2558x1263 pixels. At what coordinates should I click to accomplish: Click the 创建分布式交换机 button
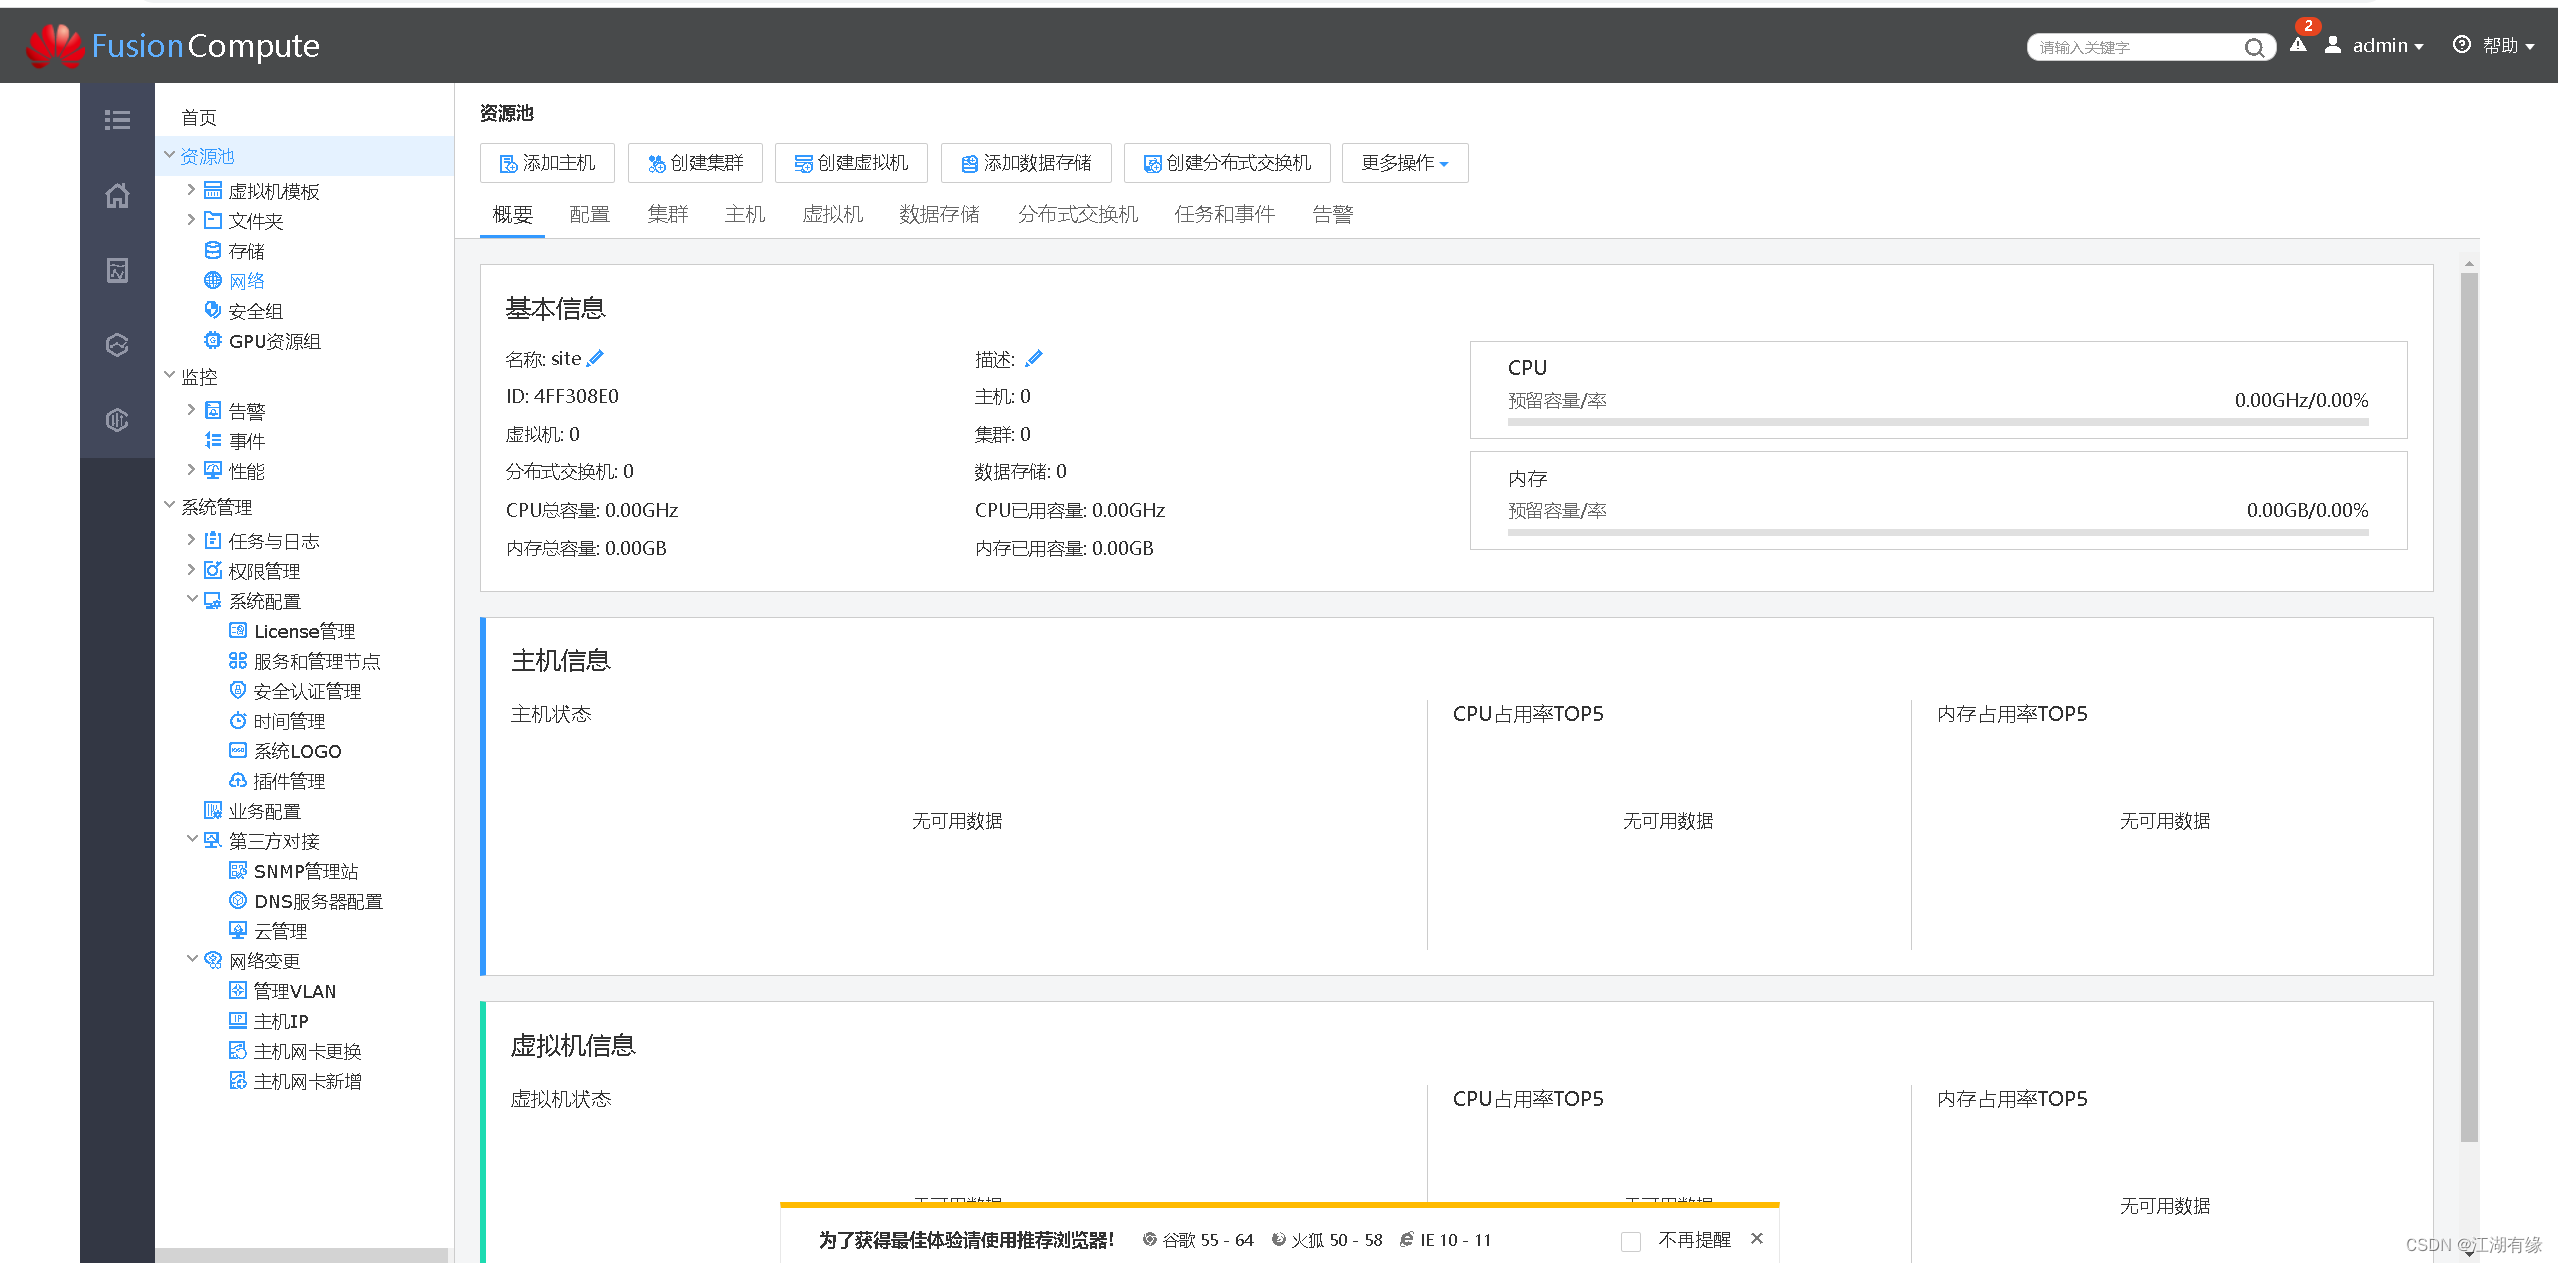pos(1227,163)
